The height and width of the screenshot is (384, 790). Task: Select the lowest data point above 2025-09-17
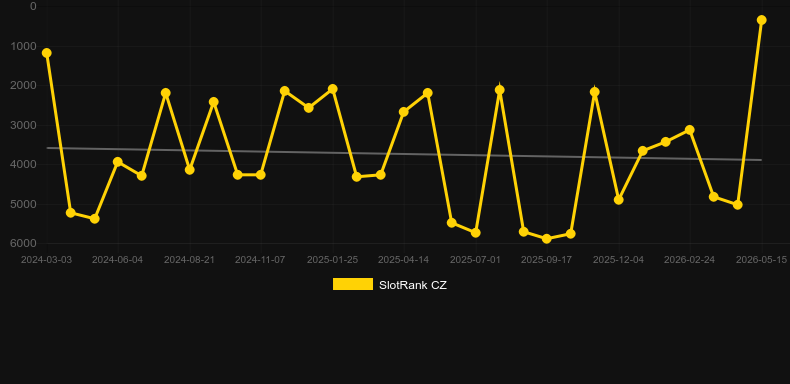547,238
